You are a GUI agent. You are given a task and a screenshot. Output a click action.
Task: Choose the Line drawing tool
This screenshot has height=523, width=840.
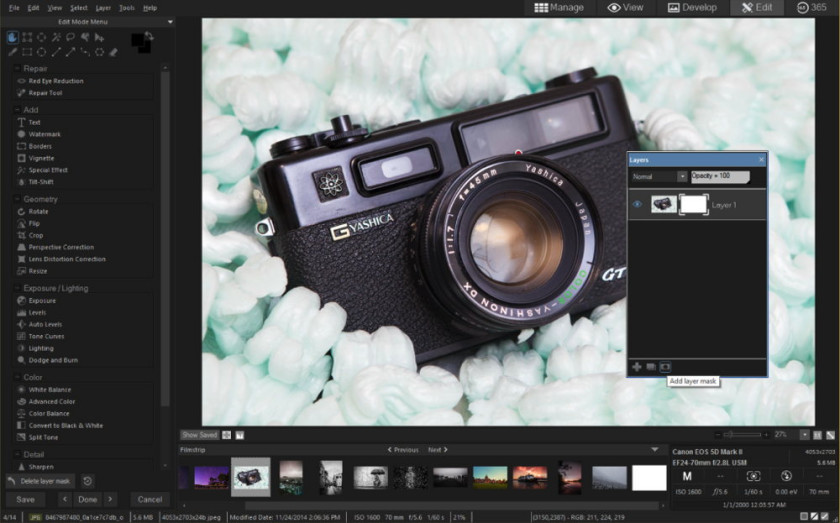tap(56, 52)
